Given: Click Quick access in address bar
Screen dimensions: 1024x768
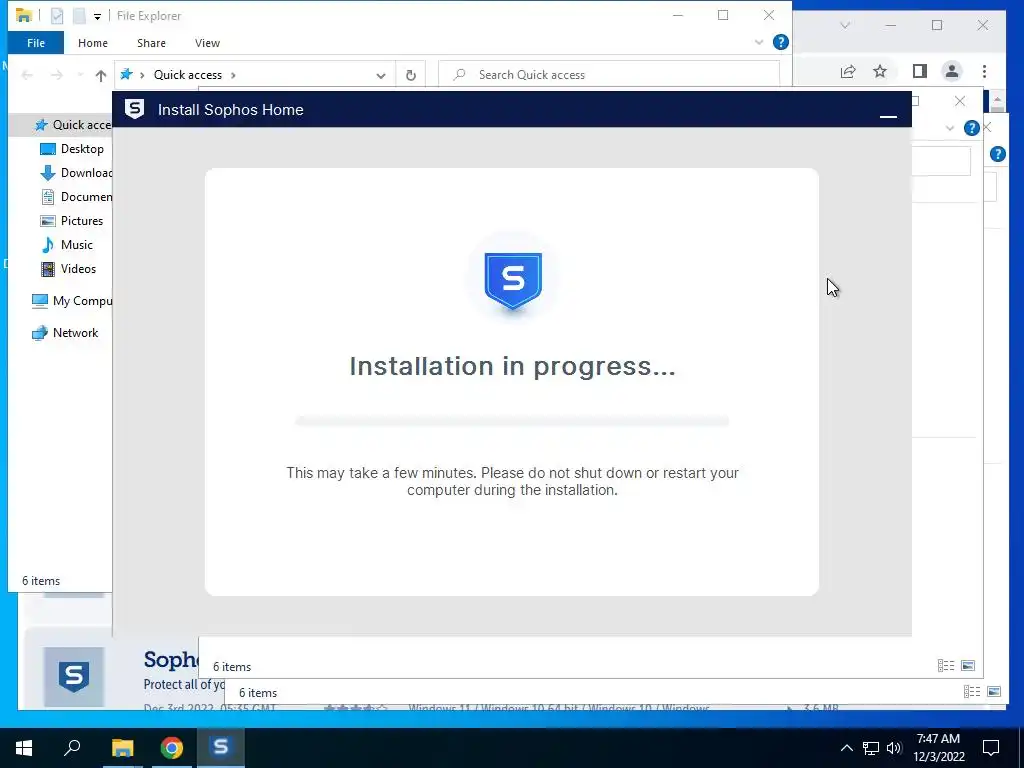Looking at the screenshot, I should (187, 74).
